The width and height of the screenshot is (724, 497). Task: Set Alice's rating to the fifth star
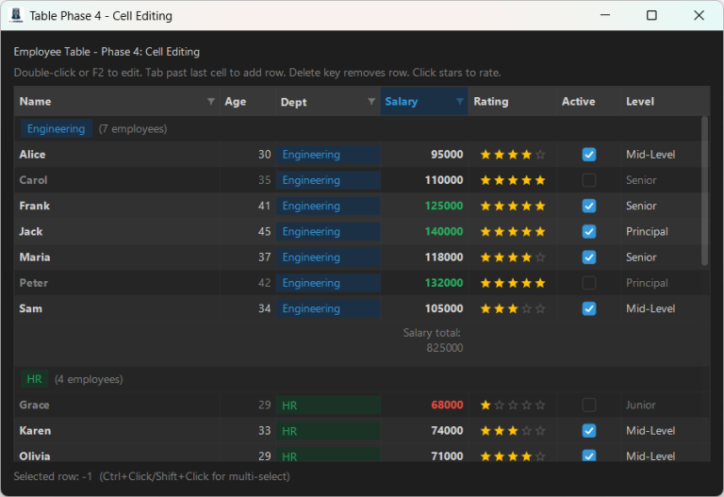click(x=540, y=155)
